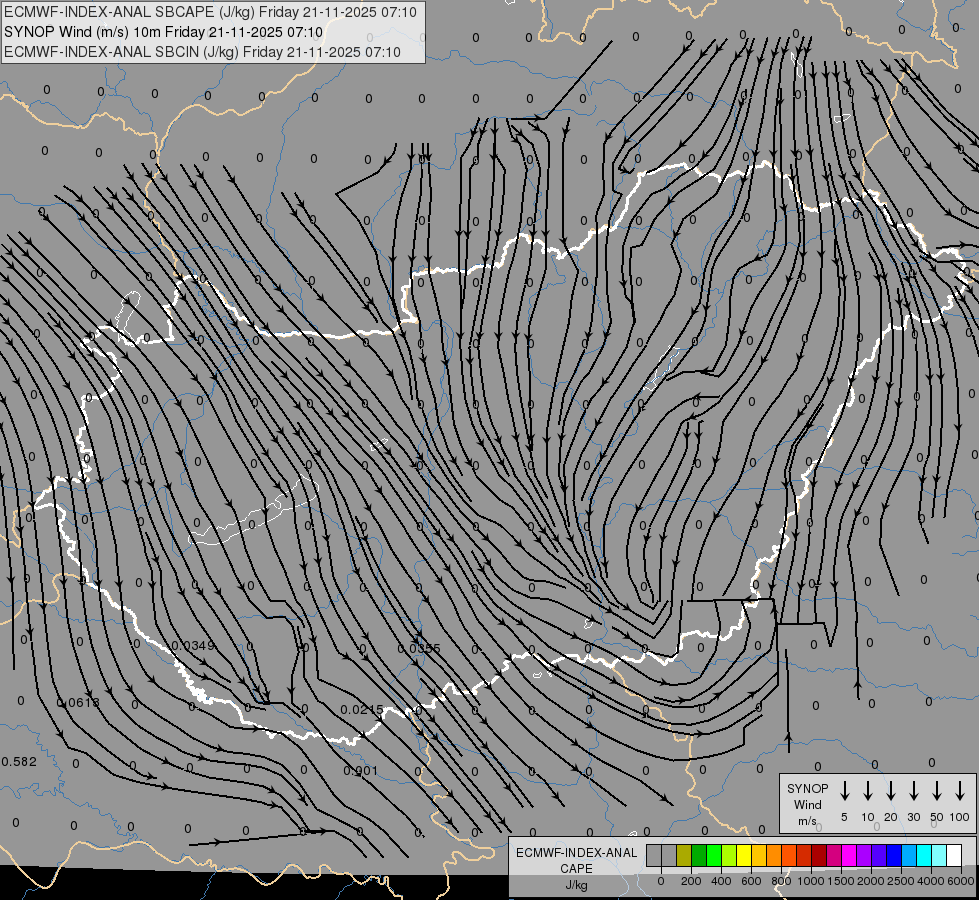Click the map value 0.0613
The width and height of the screenshot is (979, 900).
(x=78, y=703)
